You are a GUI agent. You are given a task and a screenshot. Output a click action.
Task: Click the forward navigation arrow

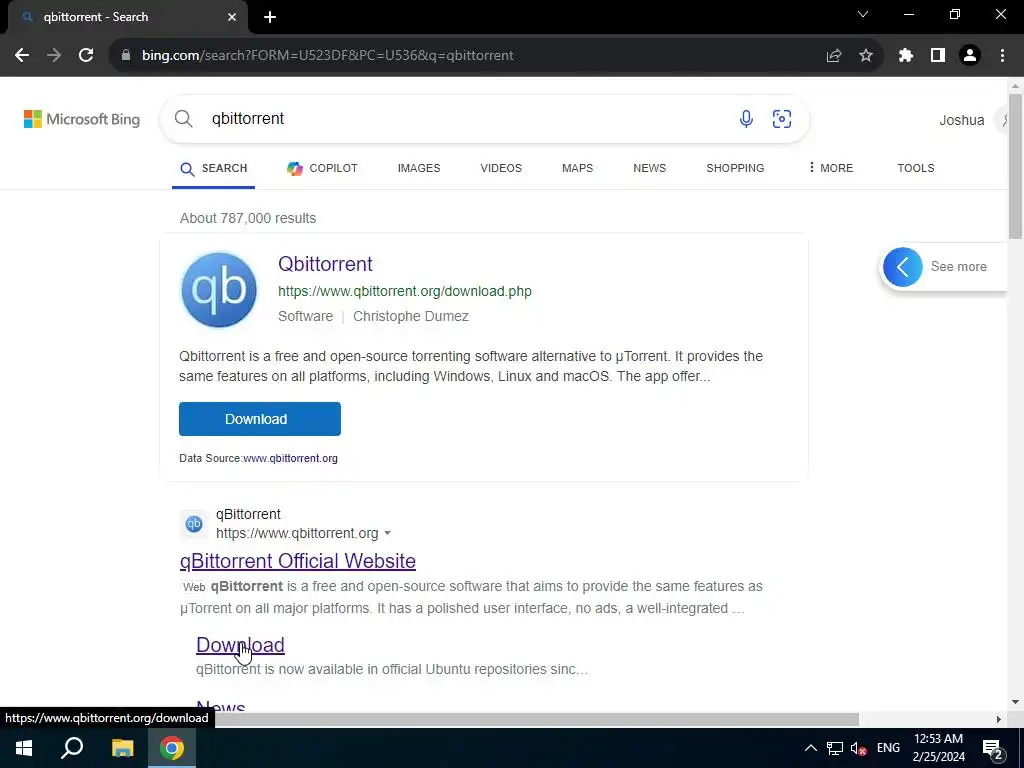point(54,56)
